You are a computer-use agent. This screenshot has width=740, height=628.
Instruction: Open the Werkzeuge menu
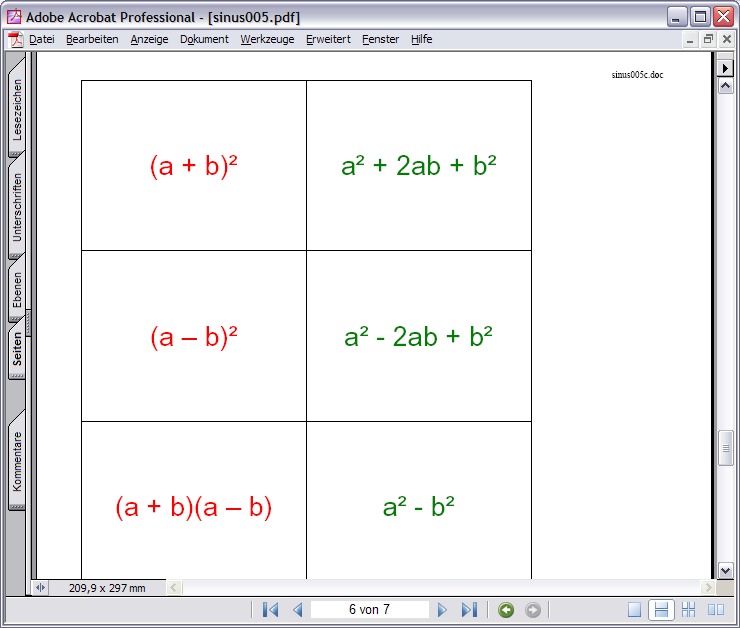click(x=267, y=39)
